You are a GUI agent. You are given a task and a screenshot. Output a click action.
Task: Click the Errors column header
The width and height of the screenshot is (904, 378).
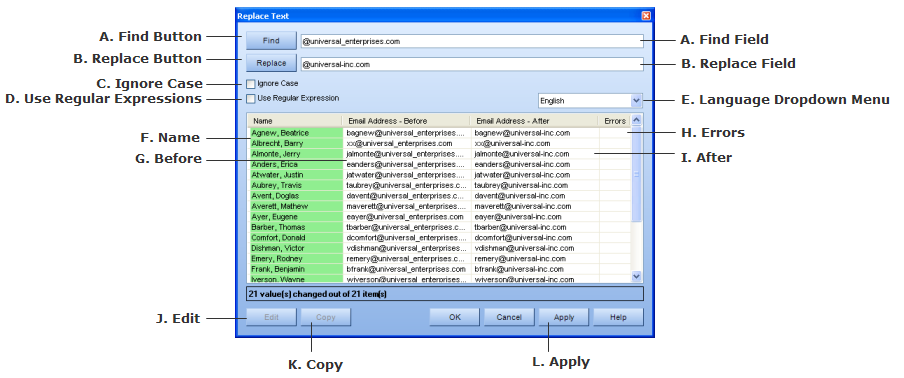[615, 121]
